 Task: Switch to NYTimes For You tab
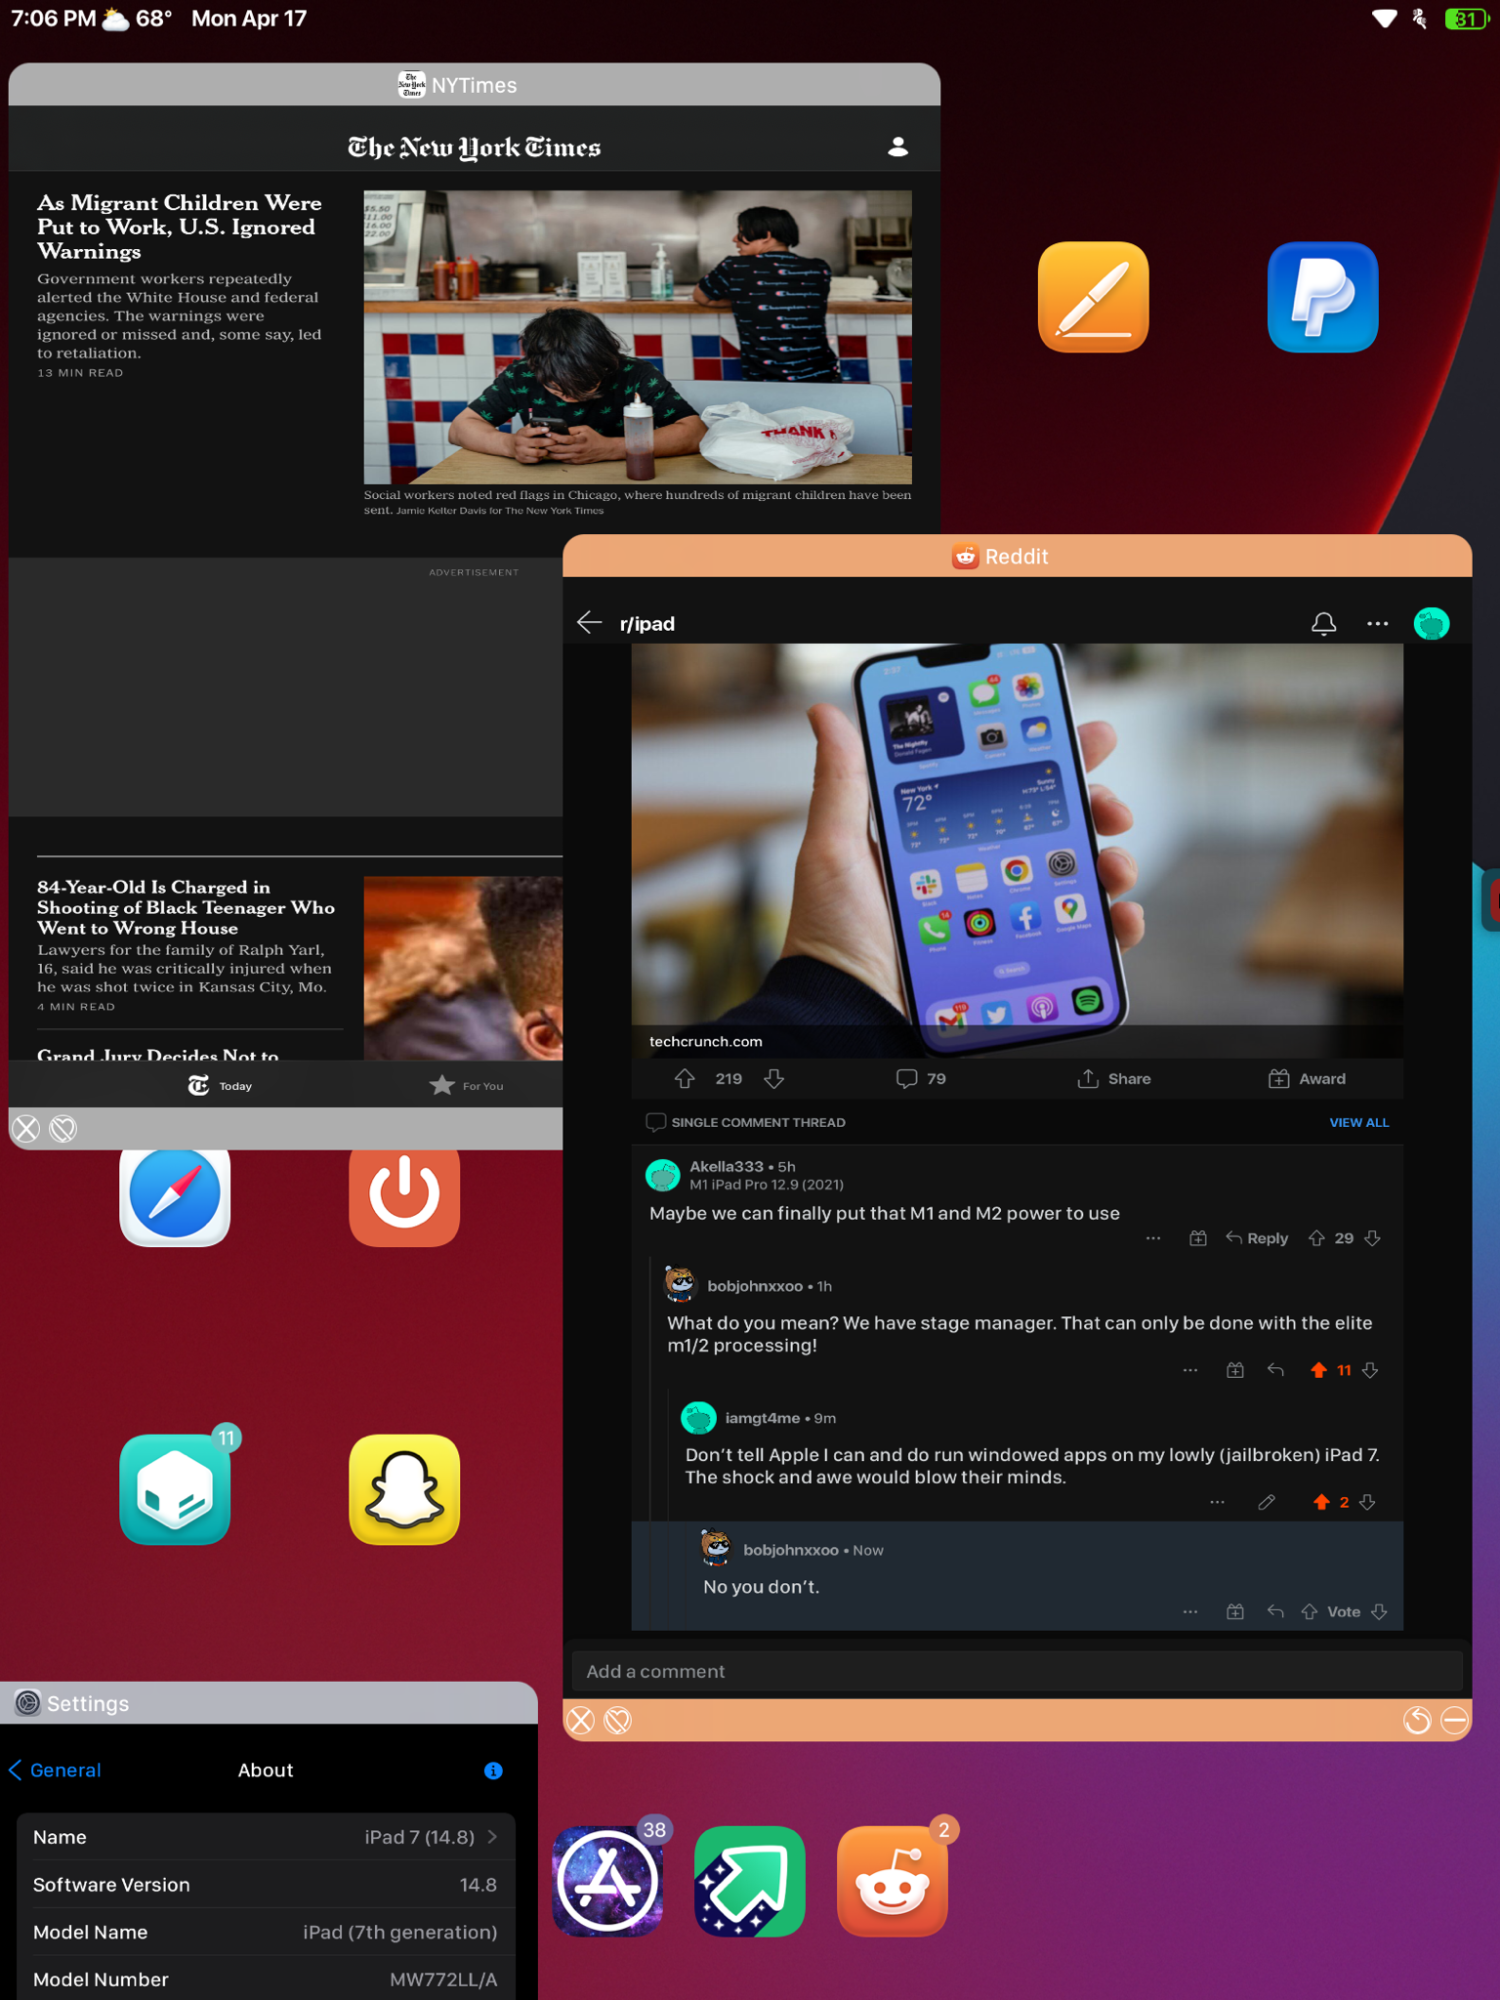pos(466,1085)
